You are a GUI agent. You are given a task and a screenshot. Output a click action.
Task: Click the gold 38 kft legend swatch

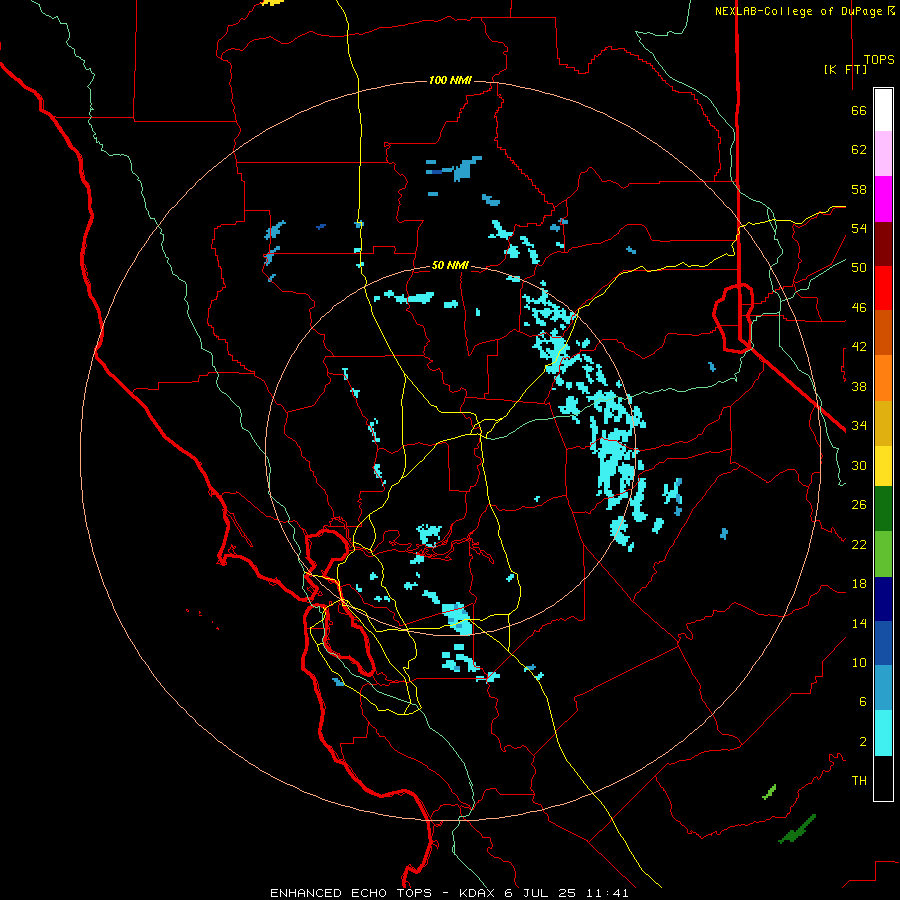click(883, 423)
